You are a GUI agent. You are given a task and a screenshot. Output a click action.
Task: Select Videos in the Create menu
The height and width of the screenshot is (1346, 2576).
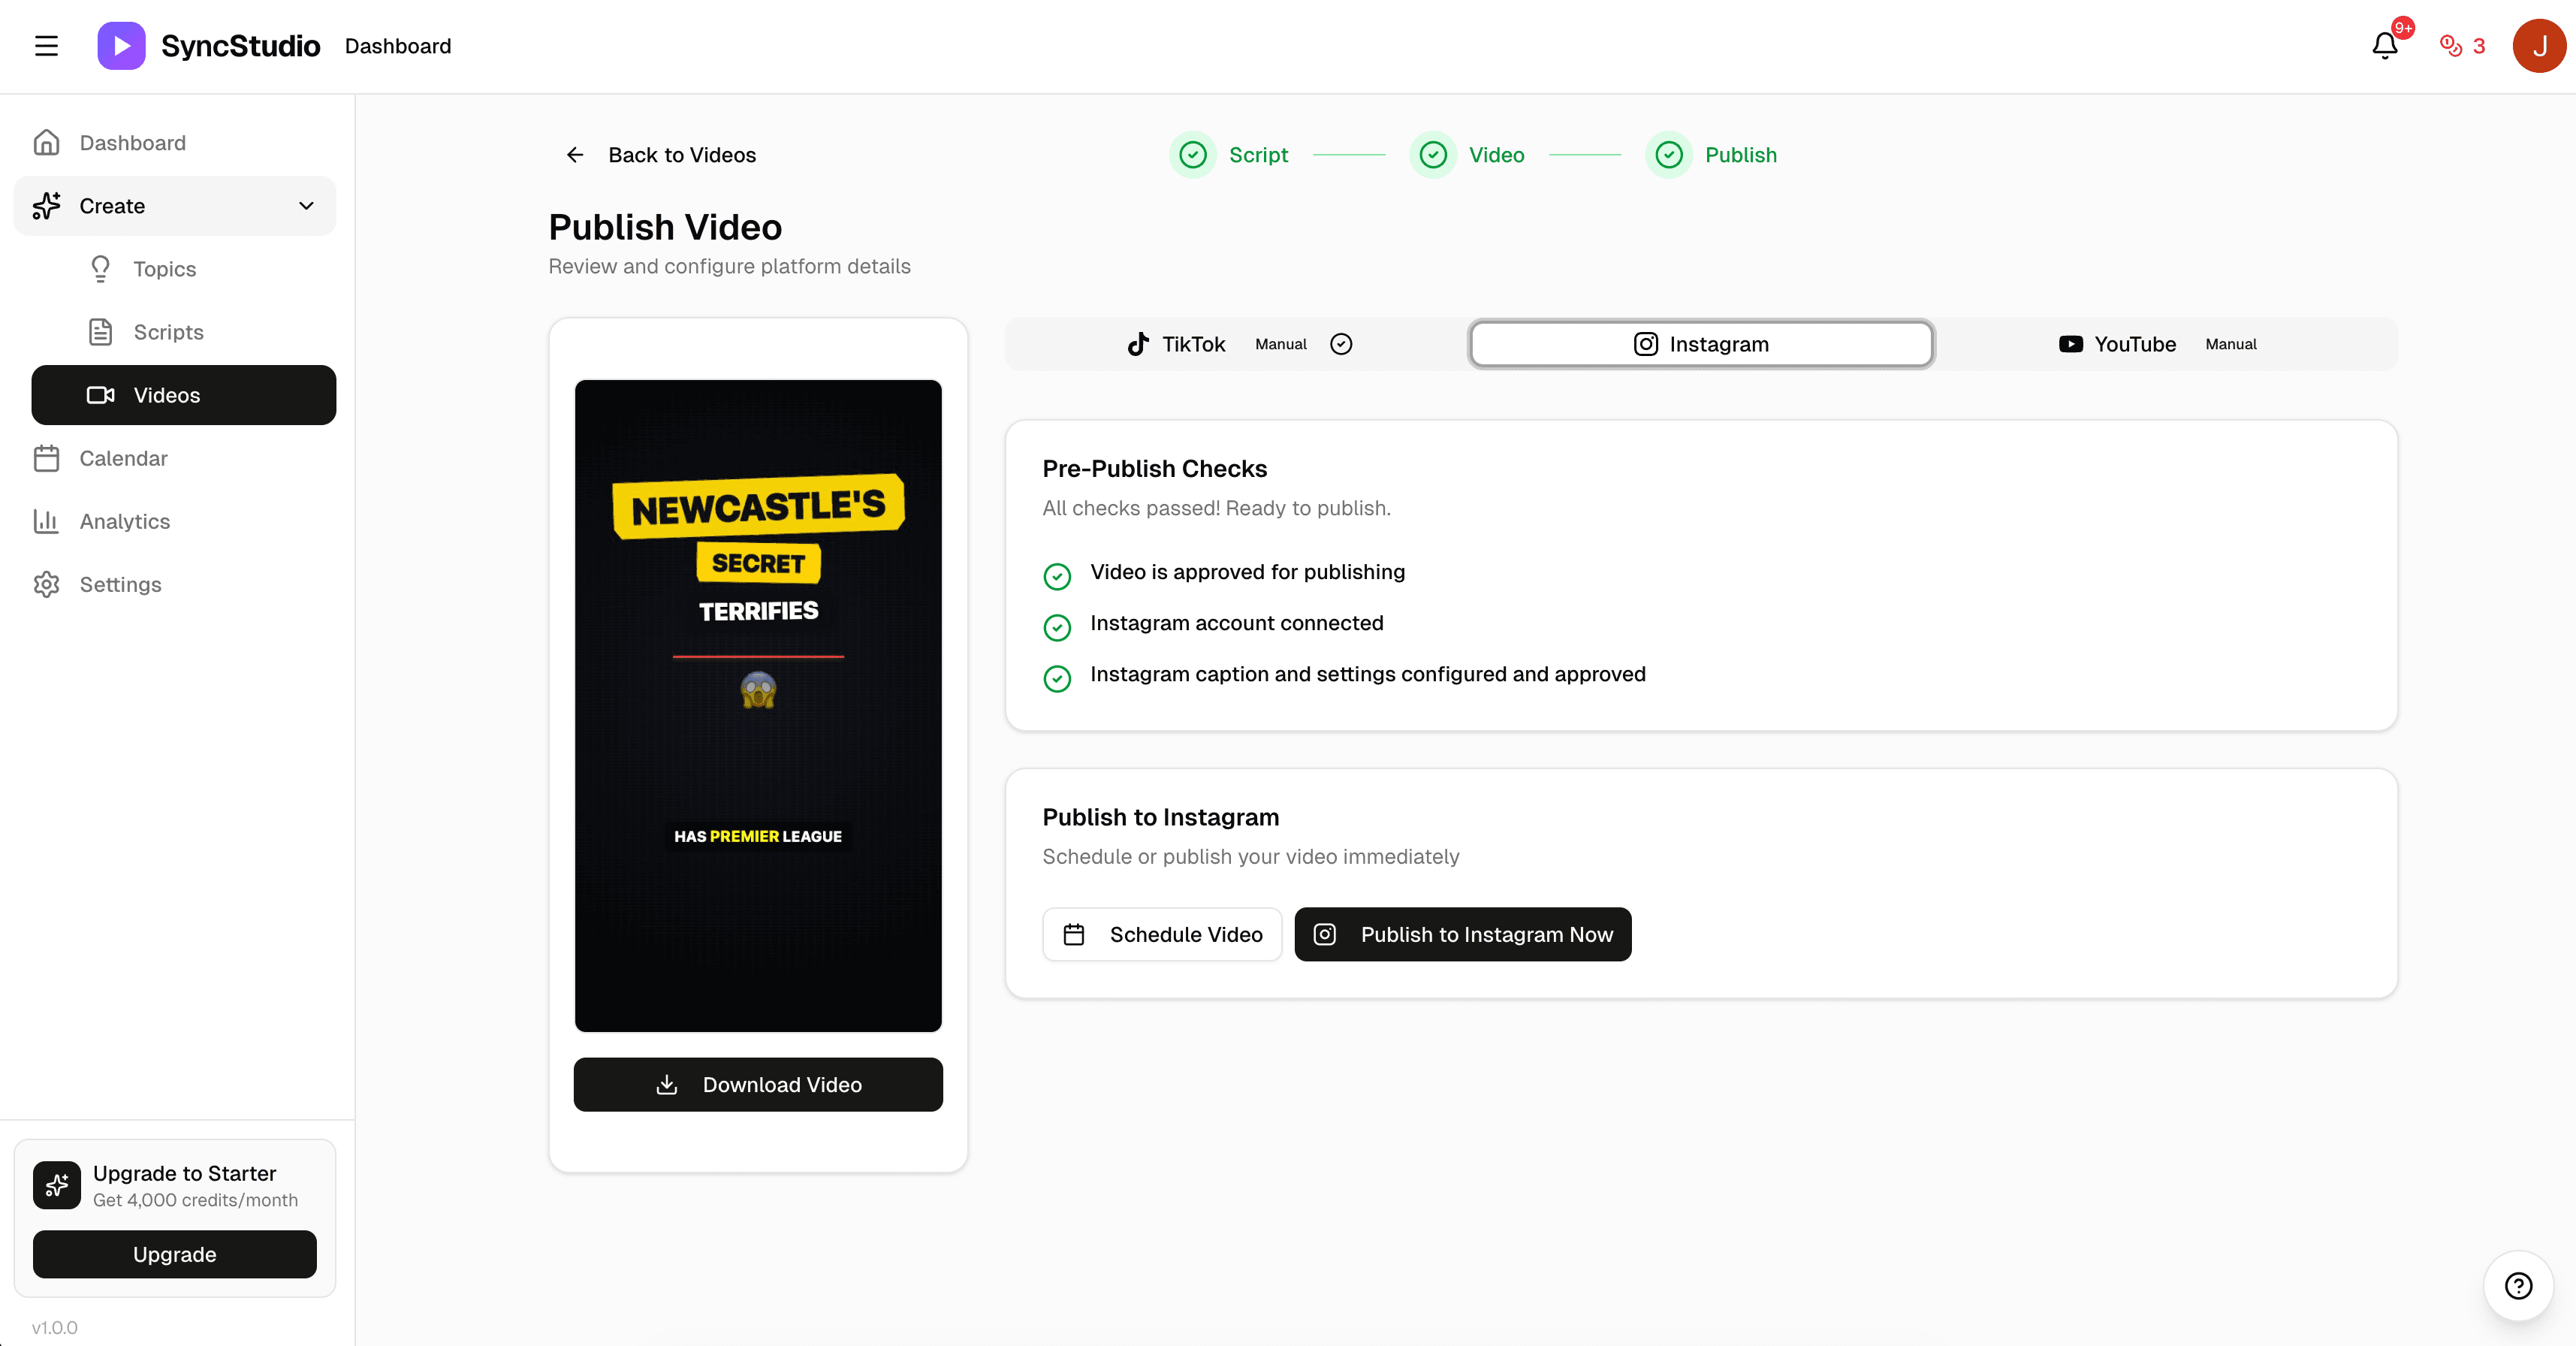[168, 395]
